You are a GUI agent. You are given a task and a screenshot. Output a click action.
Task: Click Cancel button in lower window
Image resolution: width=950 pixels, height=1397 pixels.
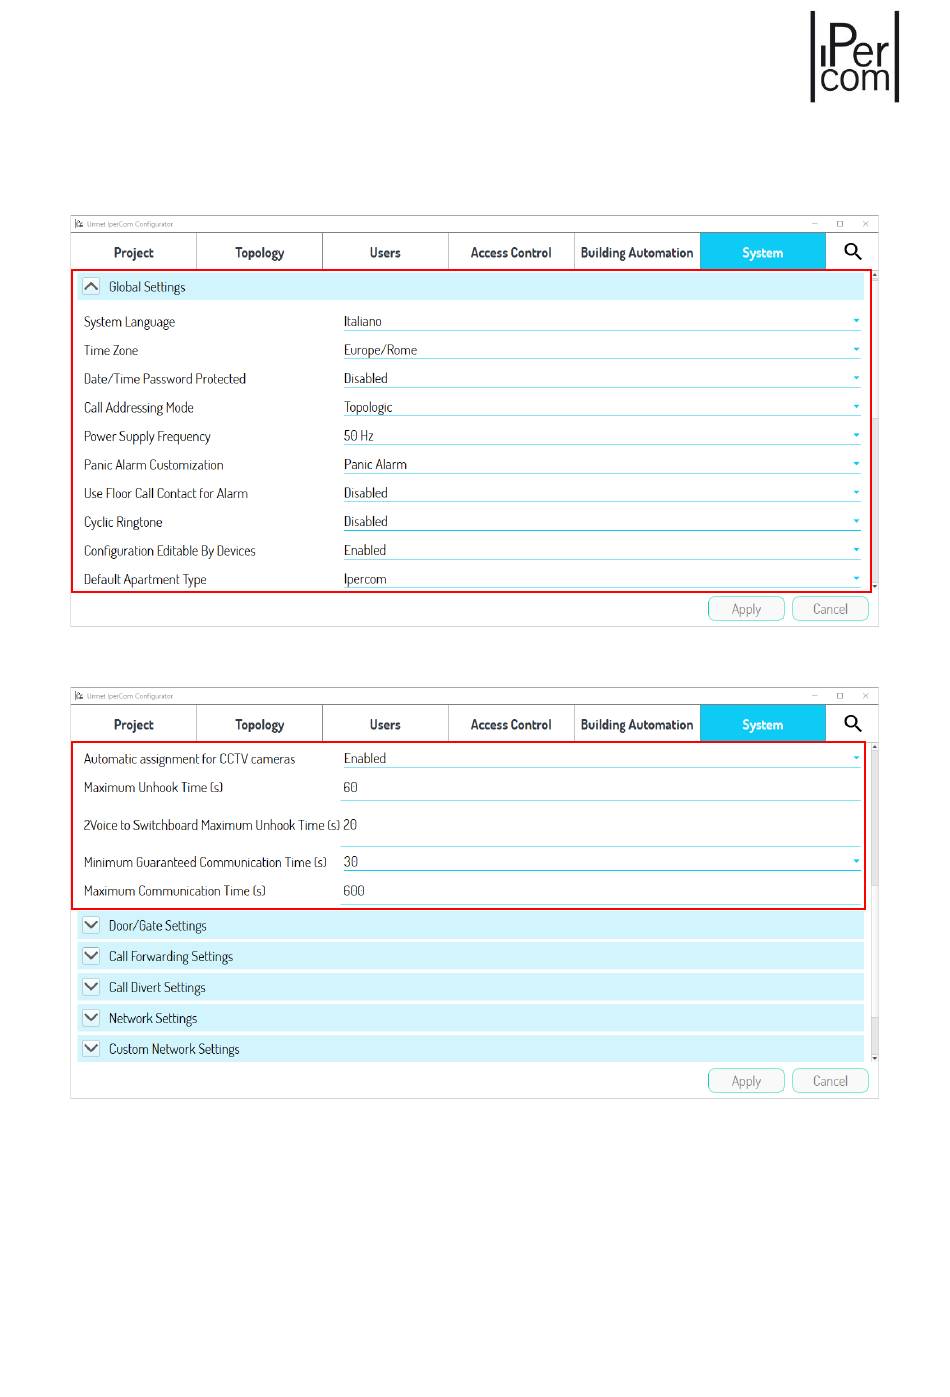click(830, 1081)
